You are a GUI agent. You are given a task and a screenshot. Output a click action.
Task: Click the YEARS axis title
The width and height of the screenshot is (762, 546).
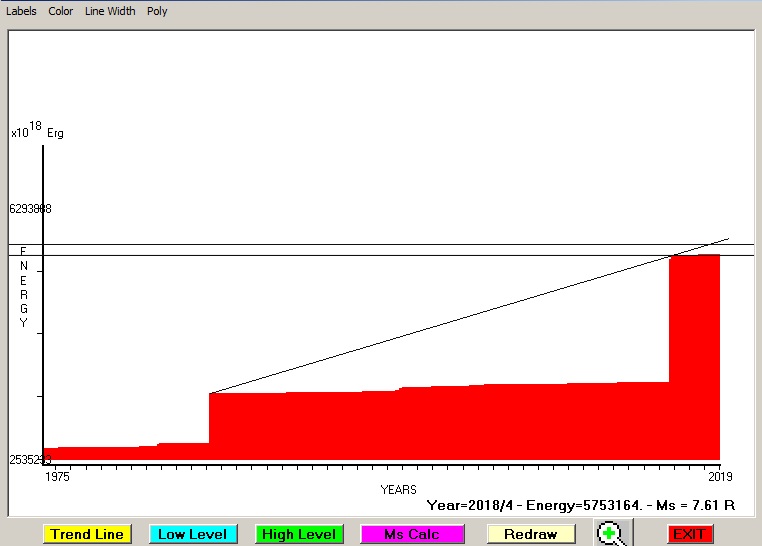[398, 490]
